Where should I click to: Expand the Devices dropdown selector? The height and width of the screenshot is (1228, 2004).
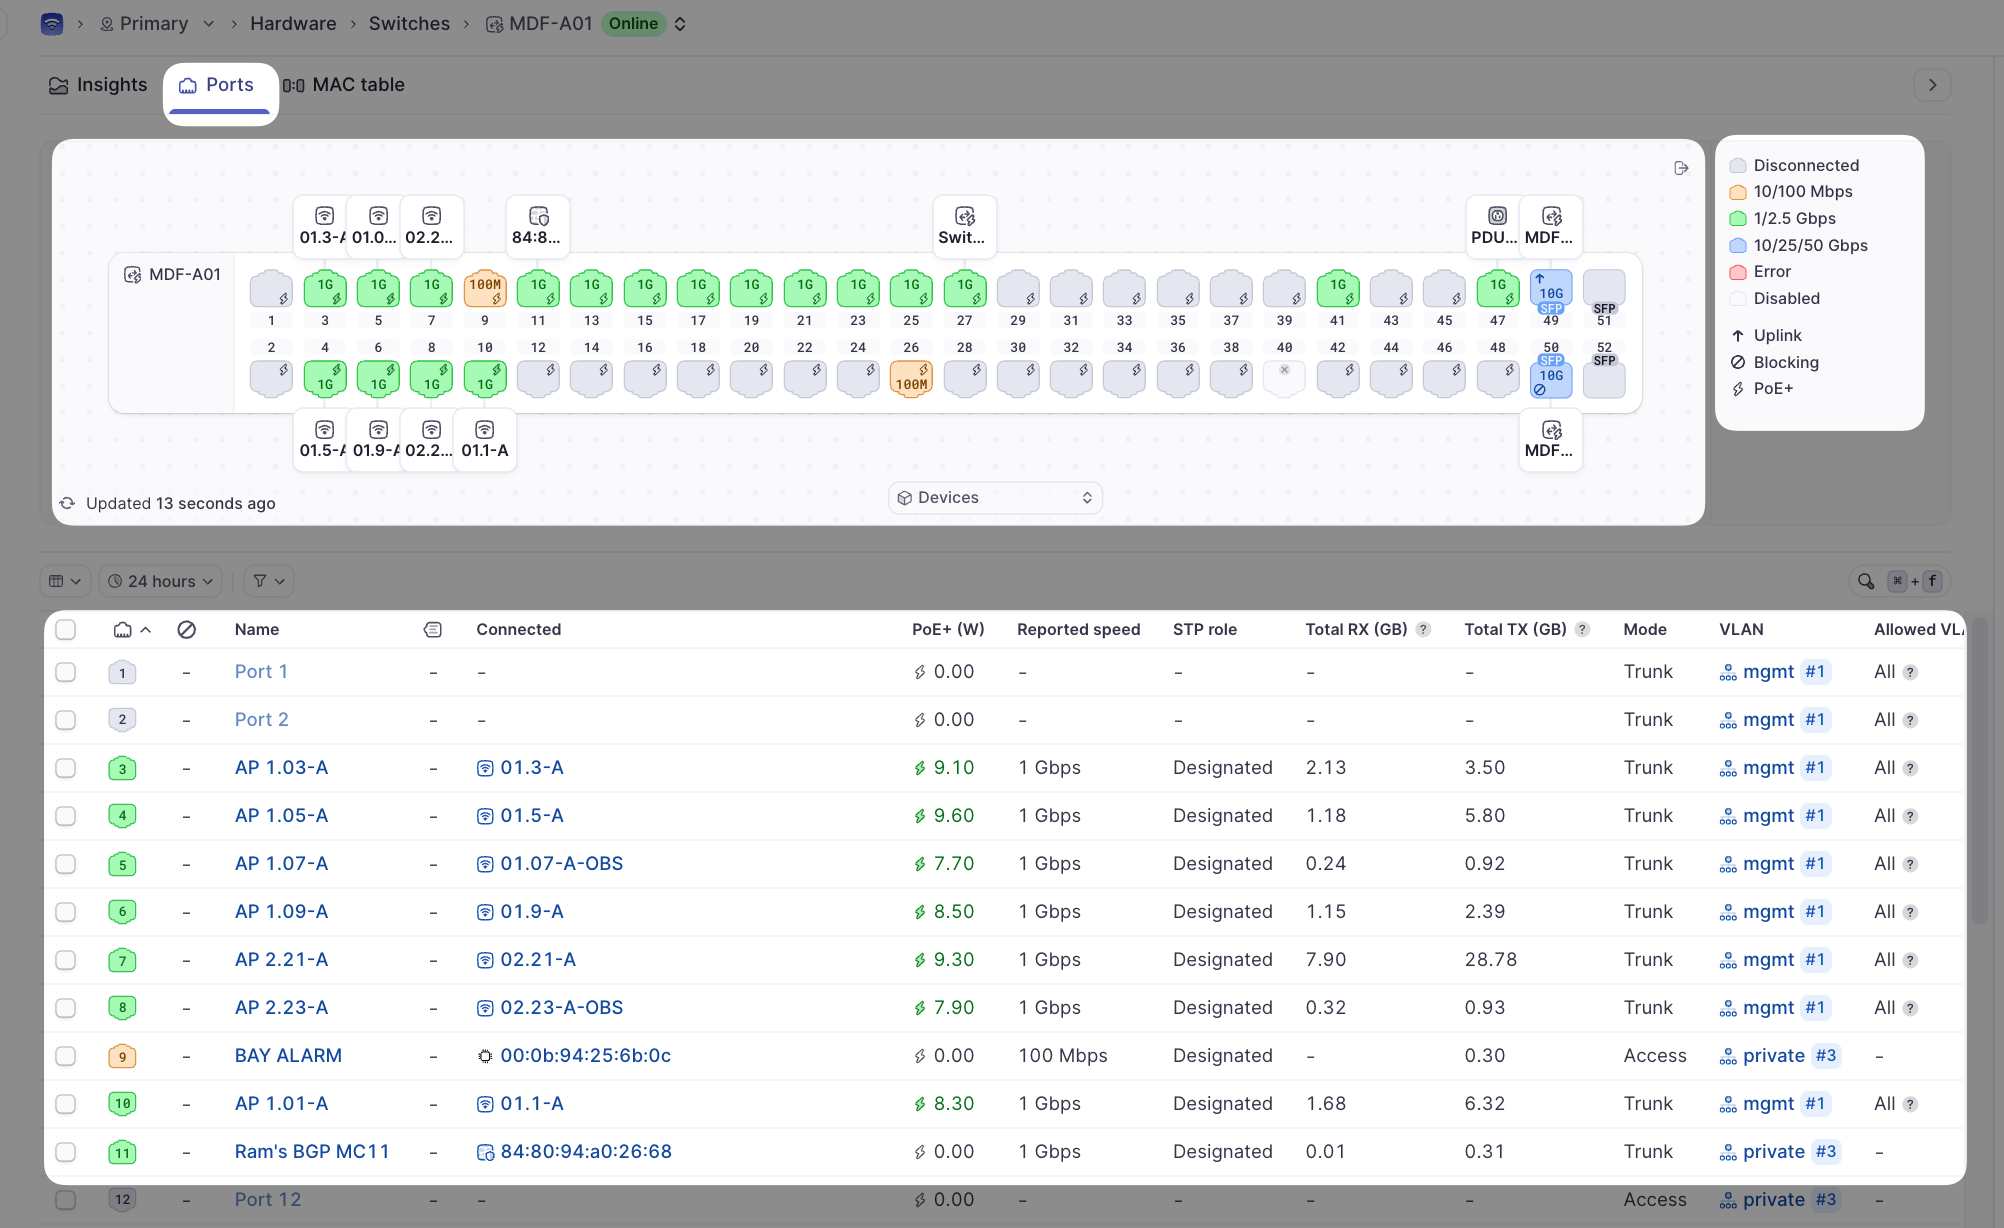click(995, 498)
